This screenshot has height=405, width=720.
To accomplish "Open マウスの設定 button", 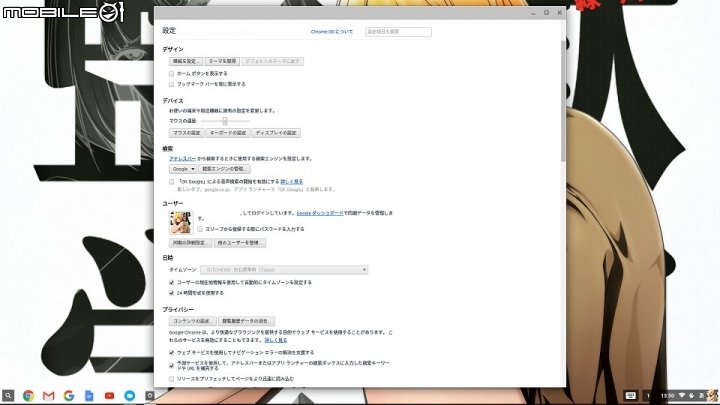I will click(186, 133).
